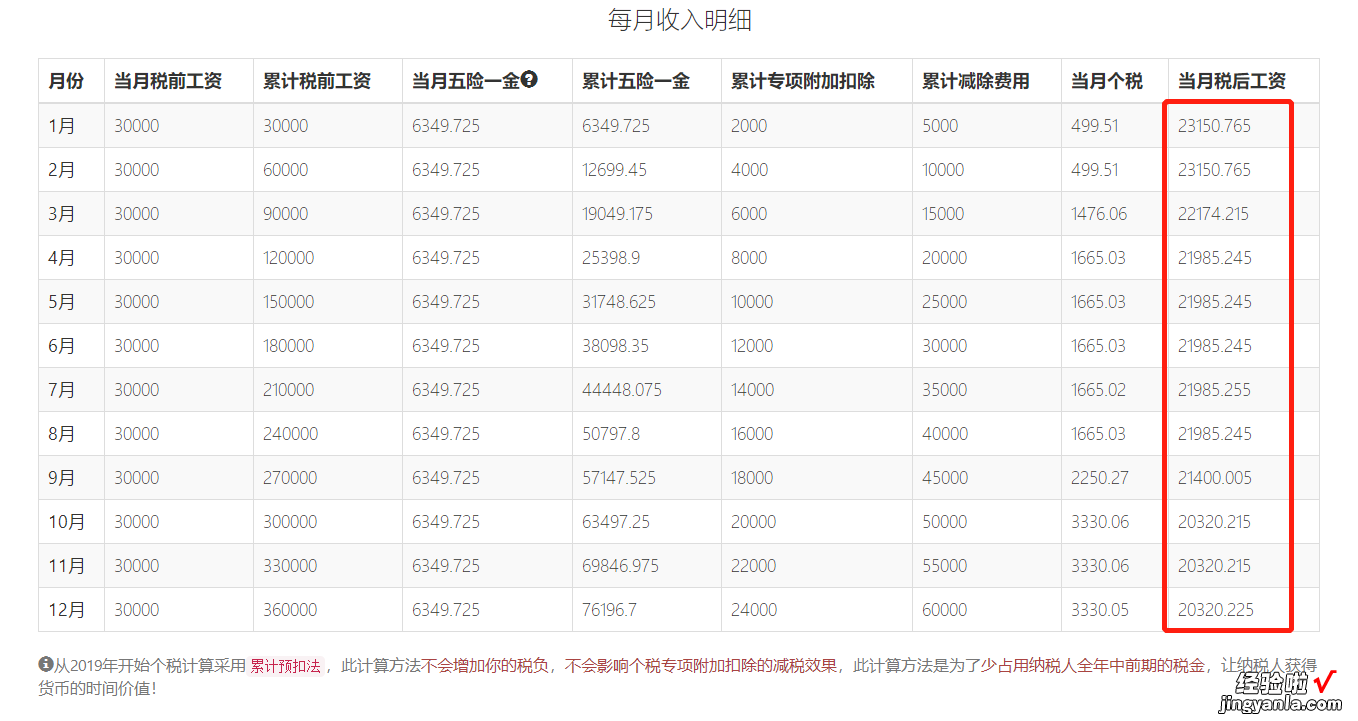The height and width of the screenshot is (721, 1358).
Task: Select the 11月 row label
Action: click(66, 566)
